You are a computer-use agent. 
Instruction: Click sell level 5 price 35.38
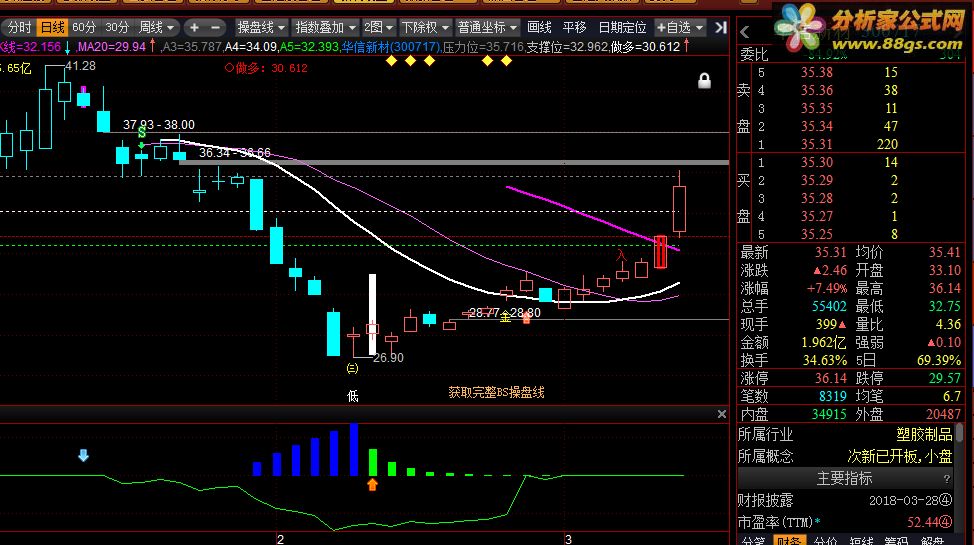(x=816, y=73)
